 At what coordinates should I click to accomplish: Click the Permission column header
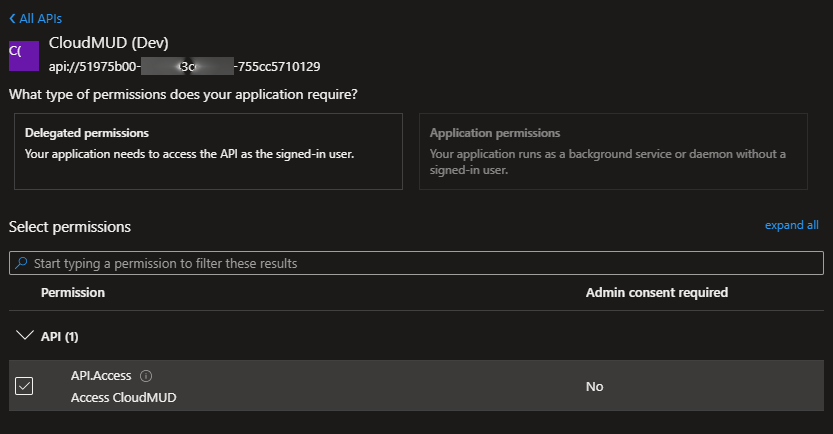[x=73, y=293]
